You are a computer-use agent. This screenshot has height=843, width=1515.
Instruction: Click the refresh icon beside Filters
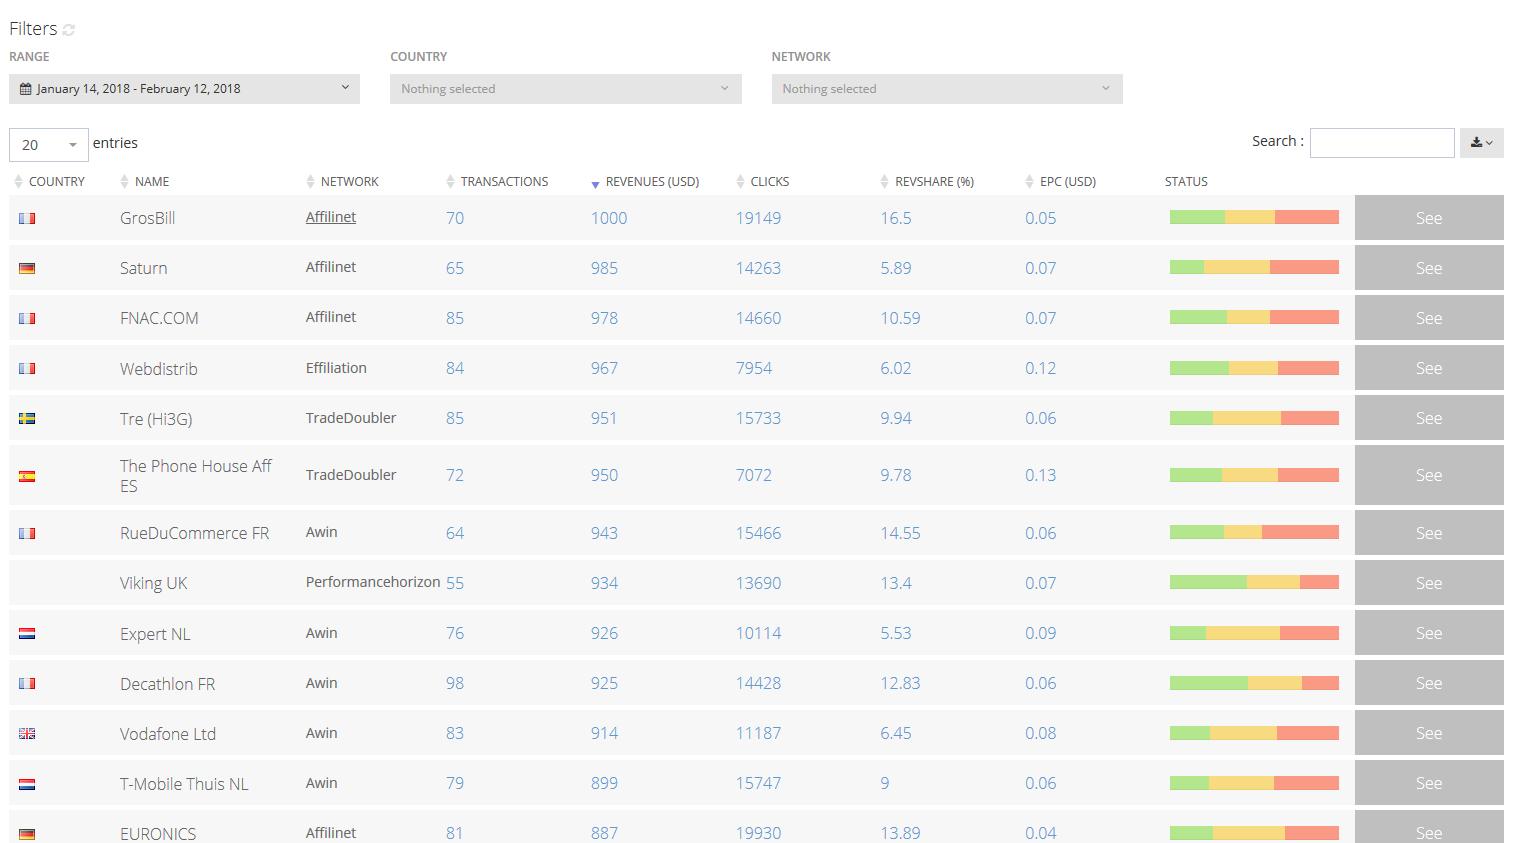click(69, 30)
